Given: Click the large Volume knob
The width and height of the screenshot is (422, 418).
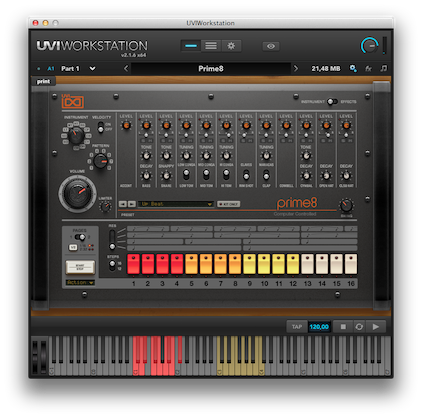Looking at the screenshot, I should click(x=77, y=194).
